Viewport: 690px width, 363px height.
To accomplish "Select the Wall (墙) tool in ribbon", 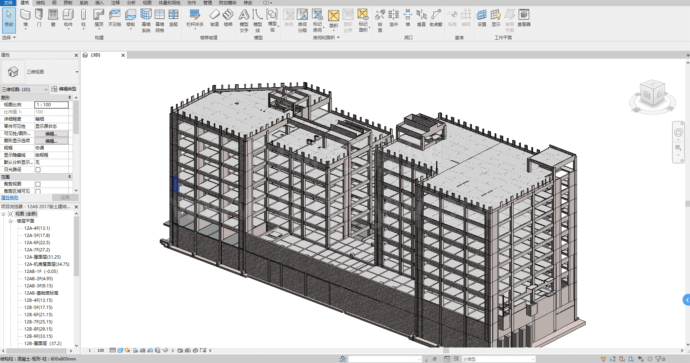I will 26,18.
